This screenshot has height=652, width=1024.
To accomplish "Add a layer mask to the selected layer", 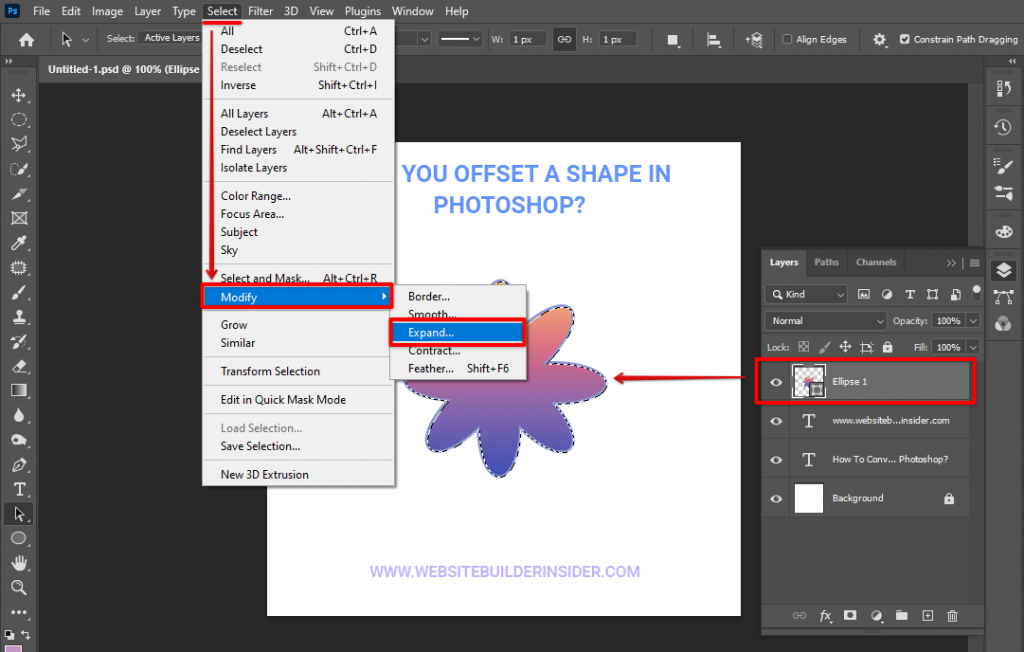I will (x=851, y=616).
